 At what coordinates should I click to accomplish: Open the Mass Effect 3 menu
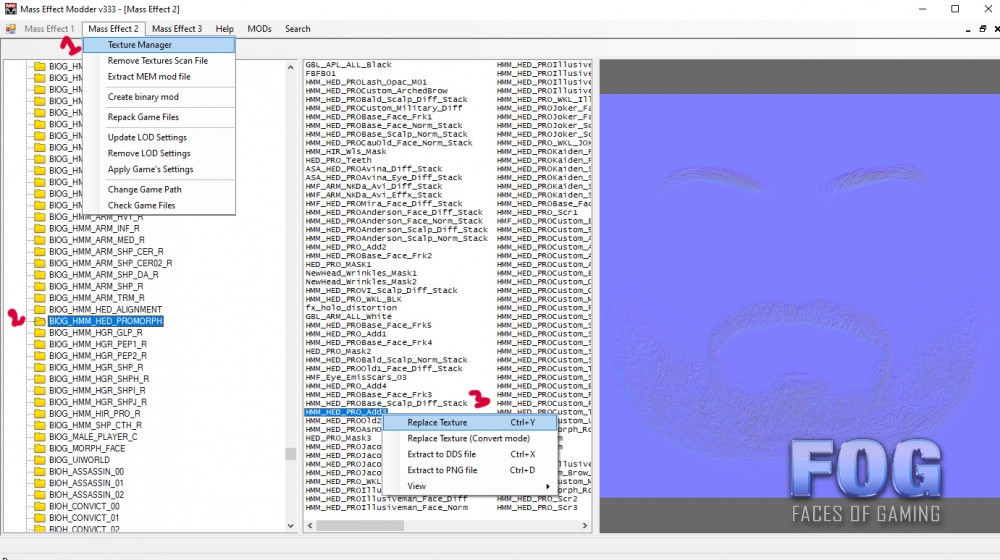176,29
